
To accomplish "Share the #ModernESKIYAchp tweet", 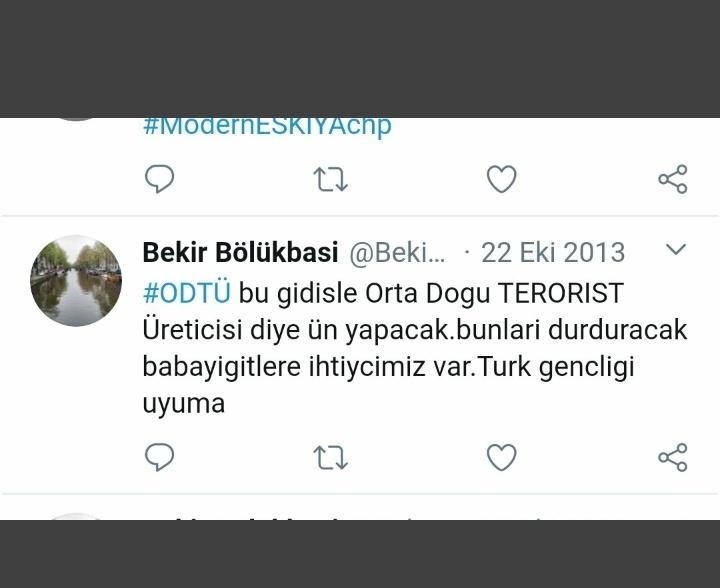I will click(673, 179).
